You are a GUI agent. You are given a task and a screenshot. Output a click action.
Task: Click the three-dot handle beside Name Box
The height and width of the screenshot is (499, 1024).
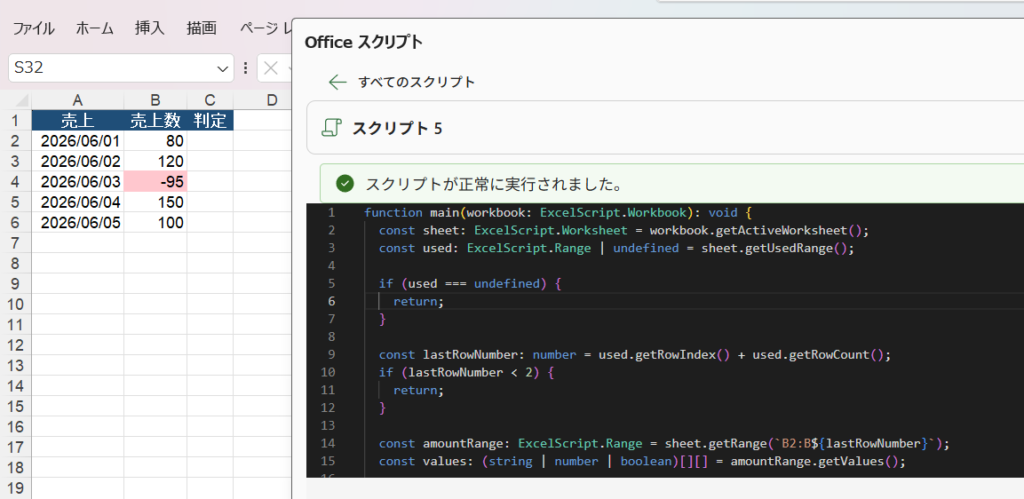tap(246, 68)
